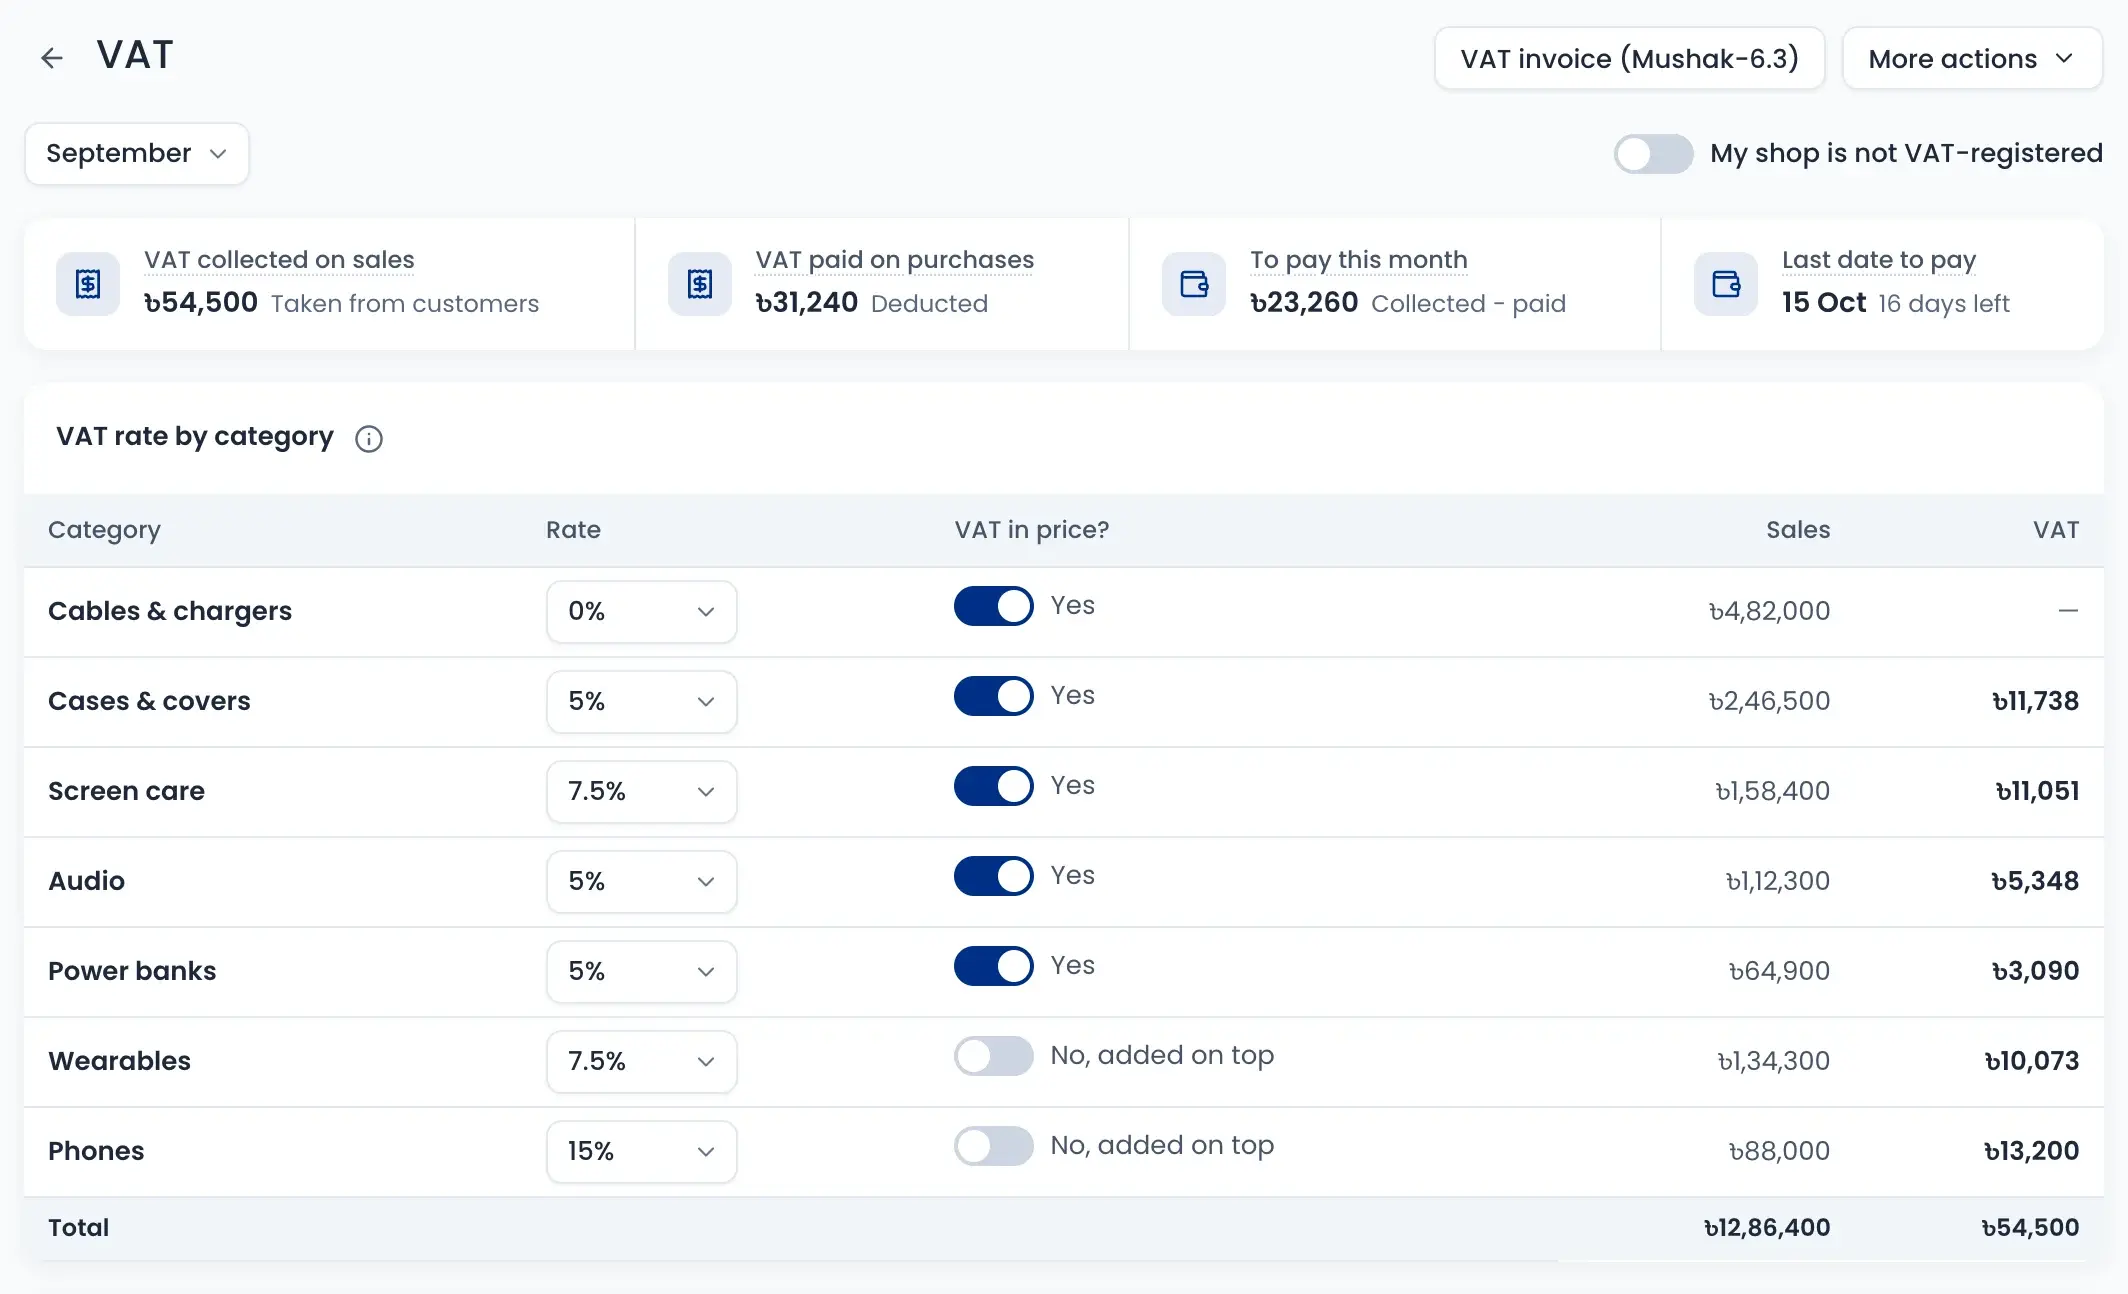Click the VAT invoice (Mushak-6.3) button
Screen dimensions: 2128x1294
coord(1630,59)
